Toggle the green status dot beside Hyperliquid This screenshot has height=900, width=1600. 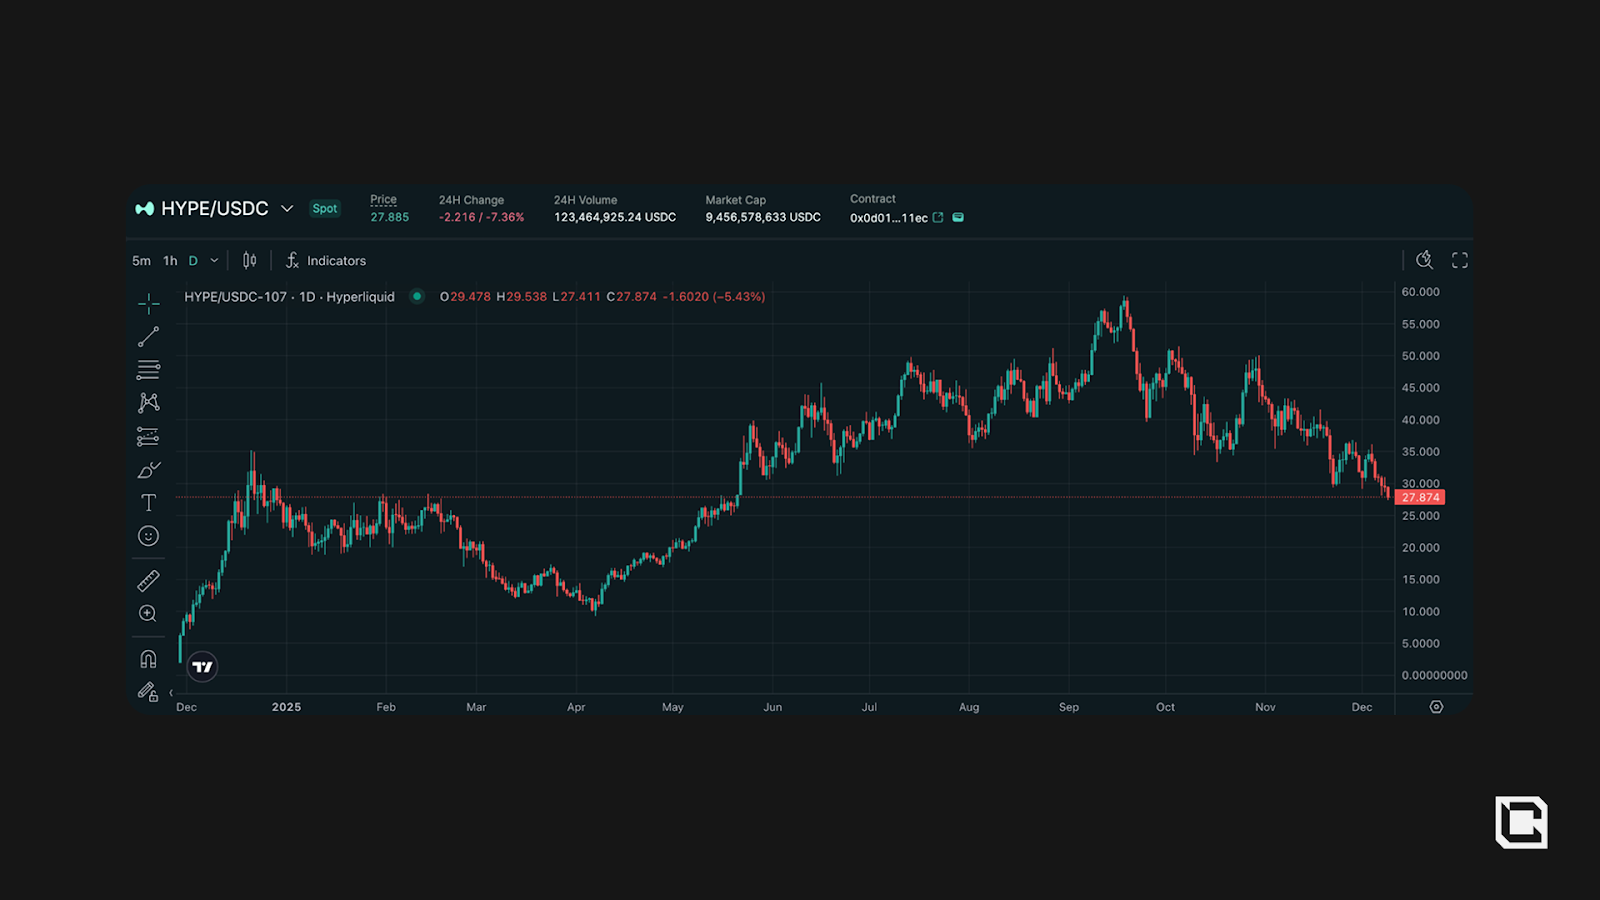417,297
